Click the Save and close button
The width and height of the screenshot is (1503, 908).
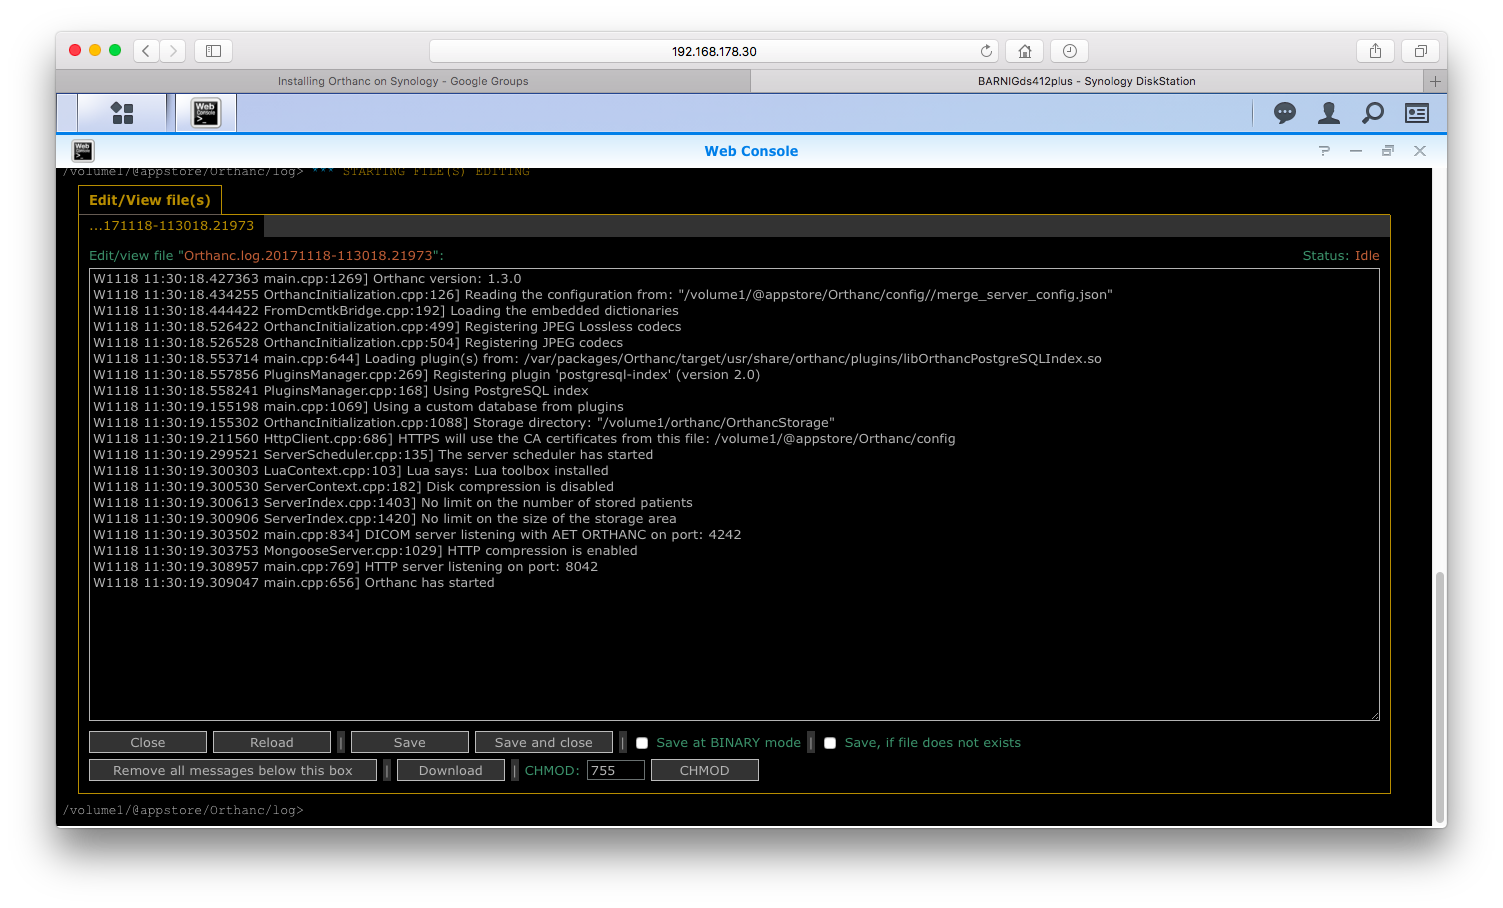(544, 742)
